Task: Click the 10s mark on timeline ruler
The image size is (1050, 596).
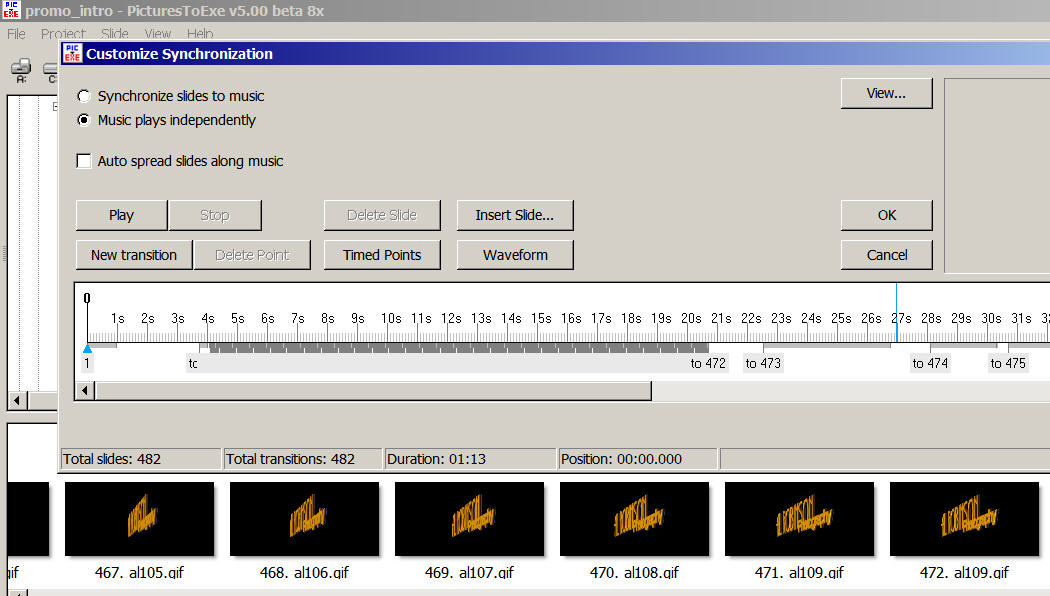Action: [x=391, y=319]
